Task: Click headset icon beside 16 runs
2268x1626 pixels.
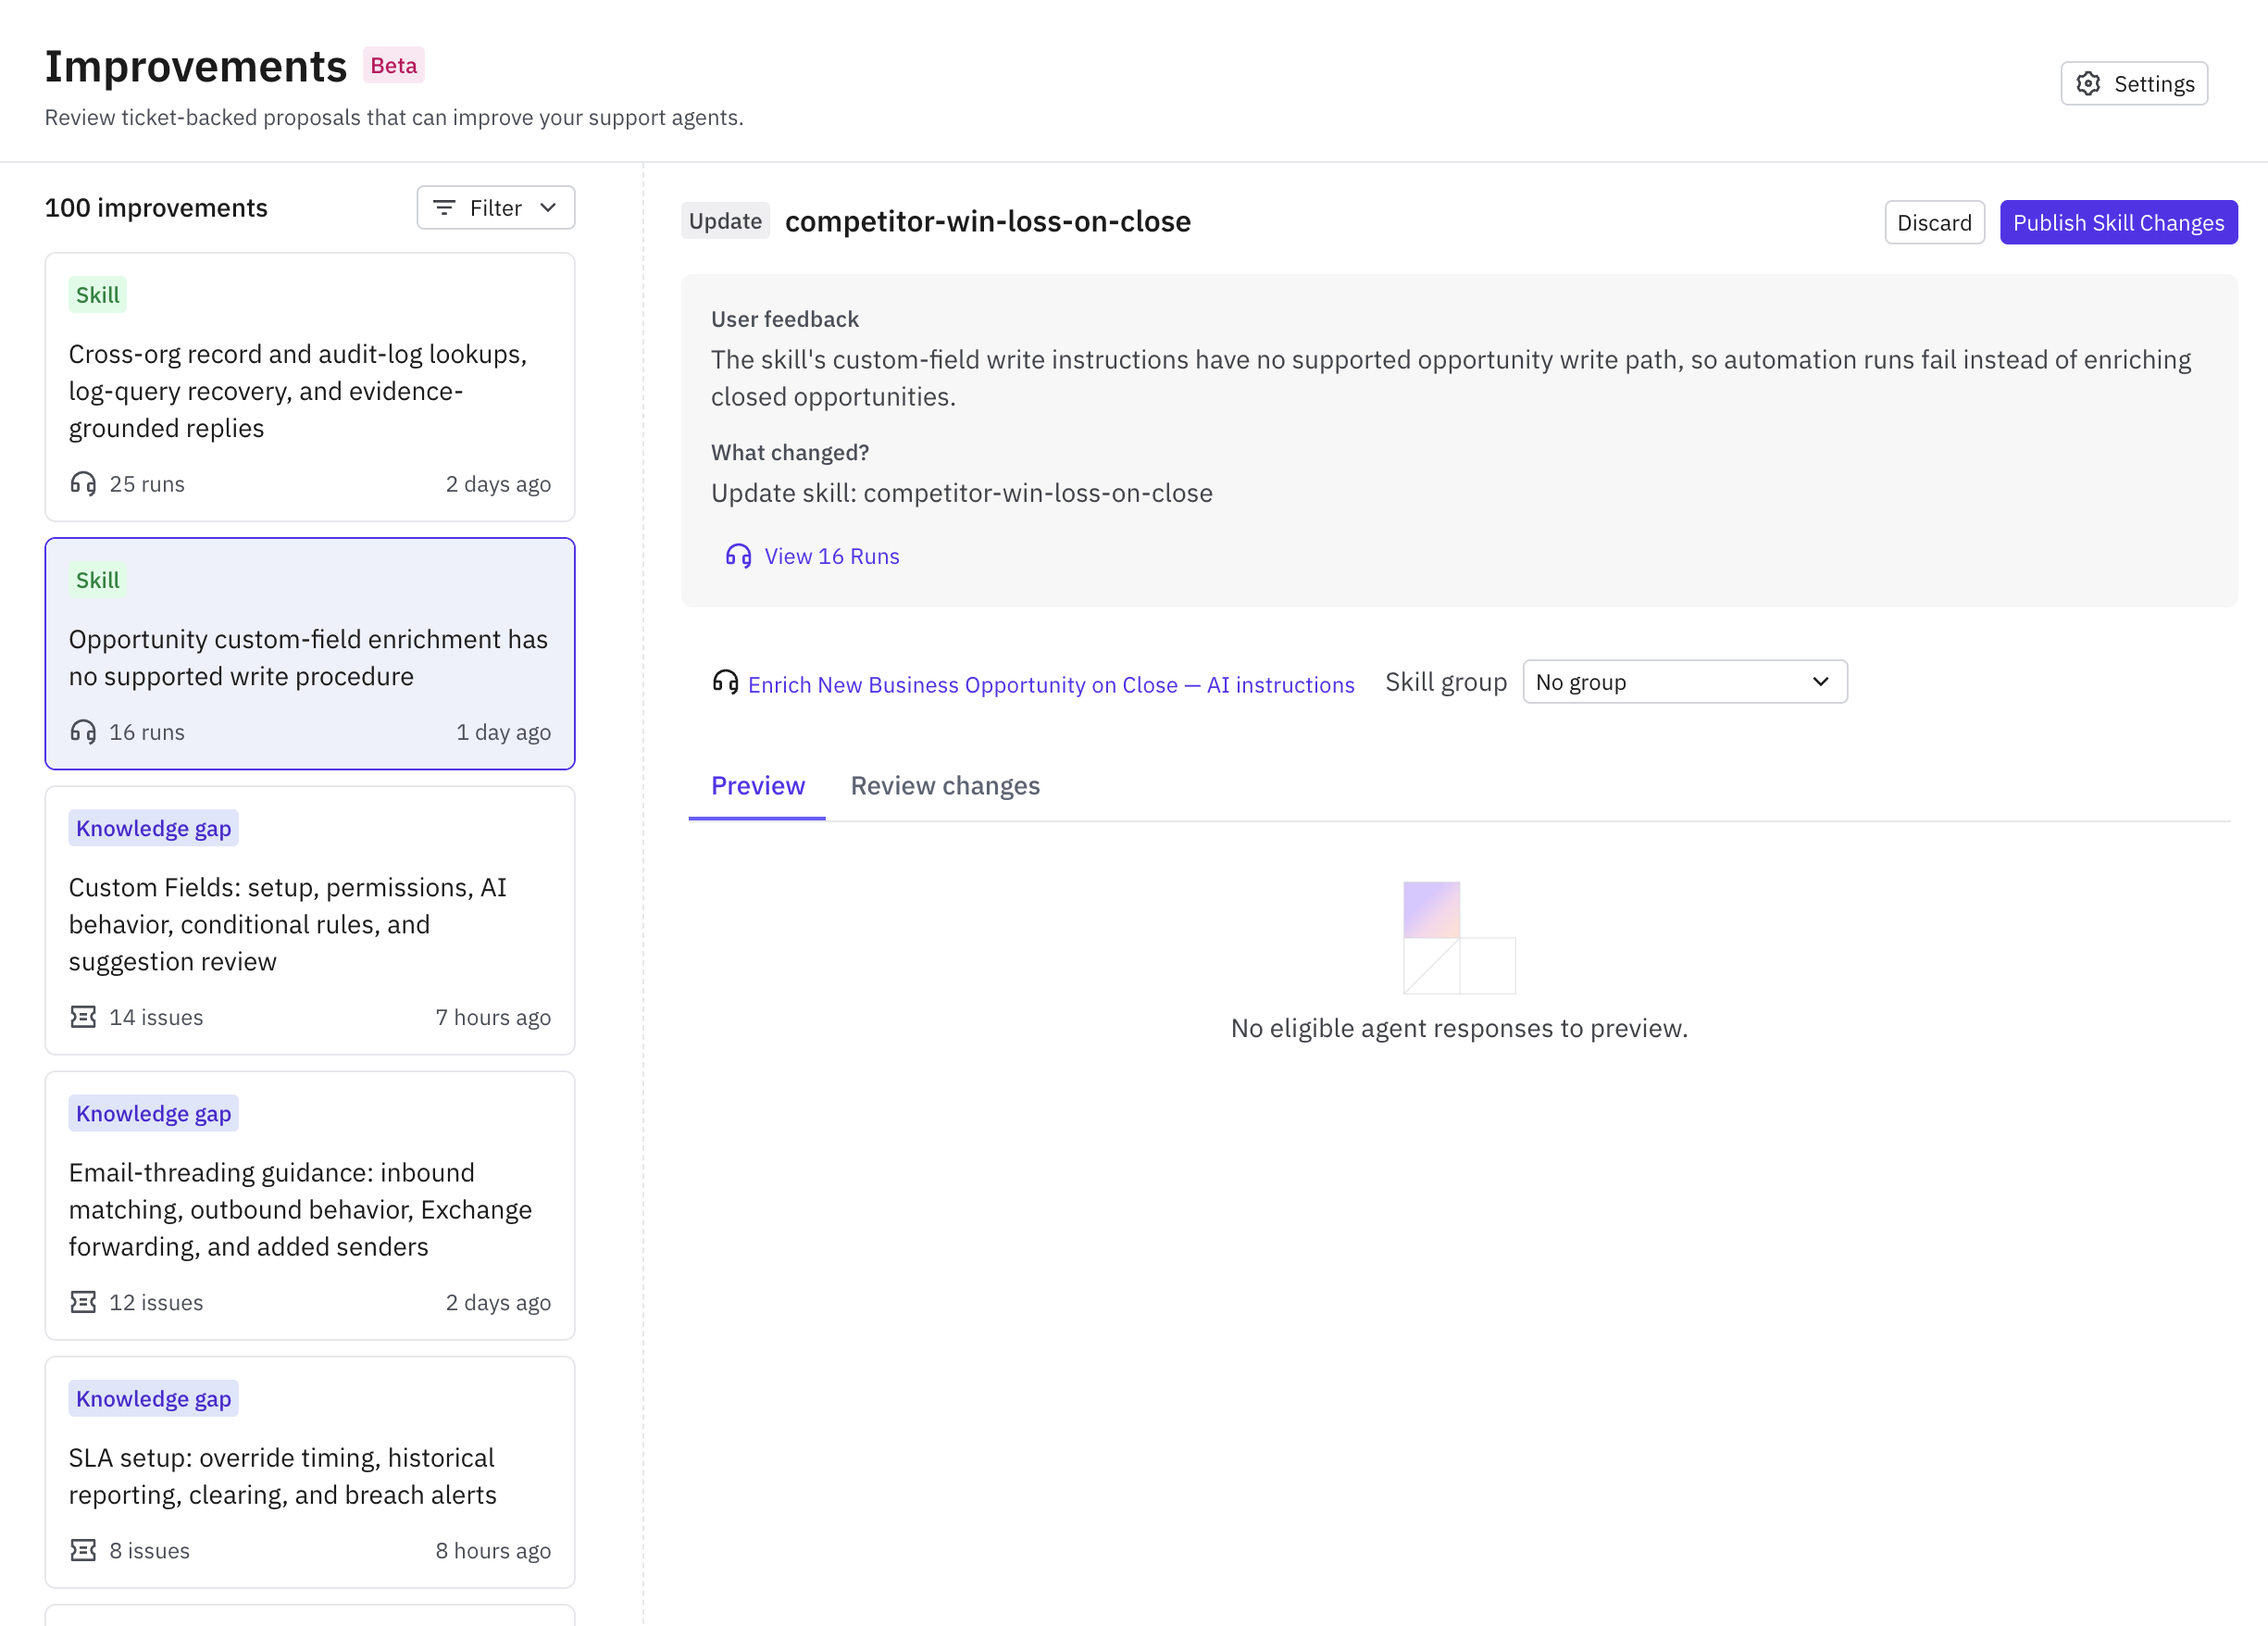Action: tap(83, 732)
